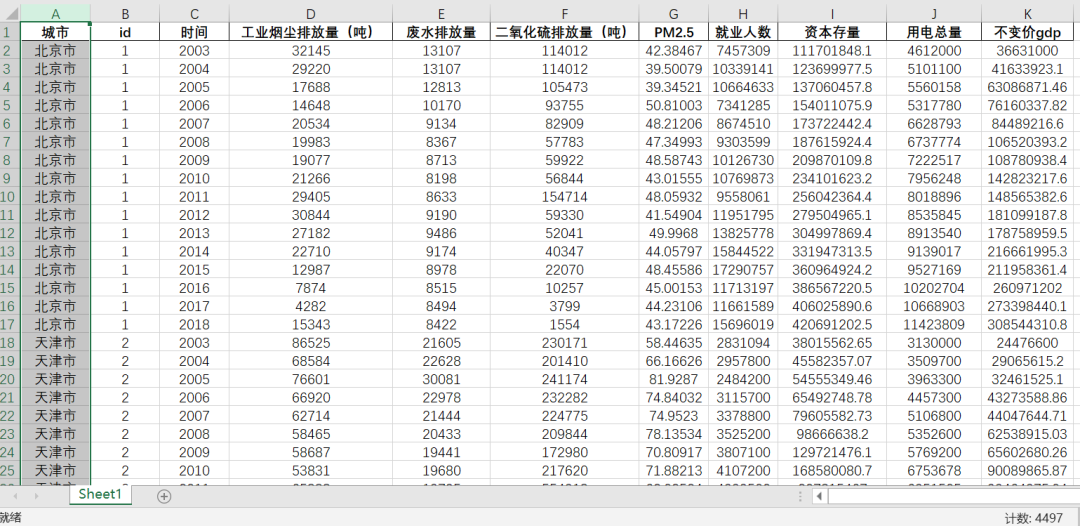Select row 10 header
The height and width of the screenshot is (526, 1080).
click(x=10, y=196)
